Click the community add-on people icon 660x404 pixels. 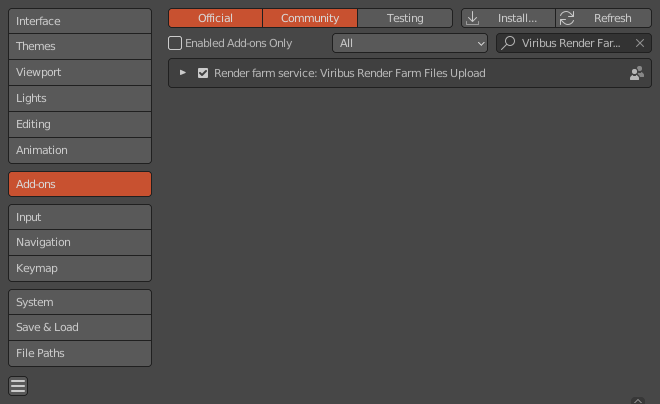point(636,73)
